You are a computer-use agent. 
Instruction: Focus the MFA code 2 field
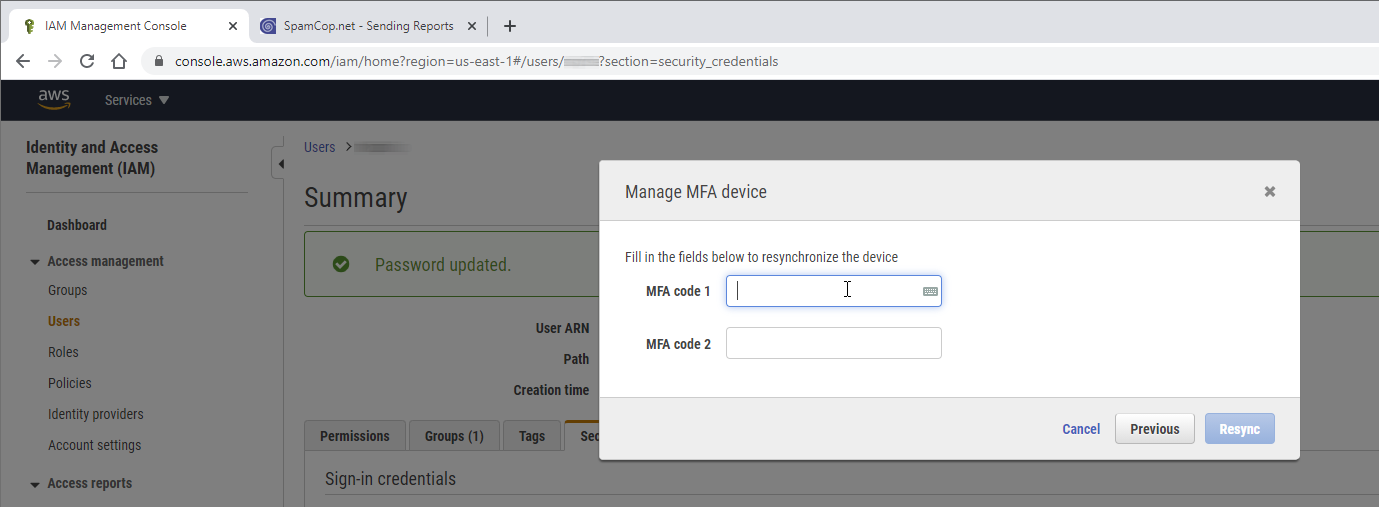tap(833, 343)
